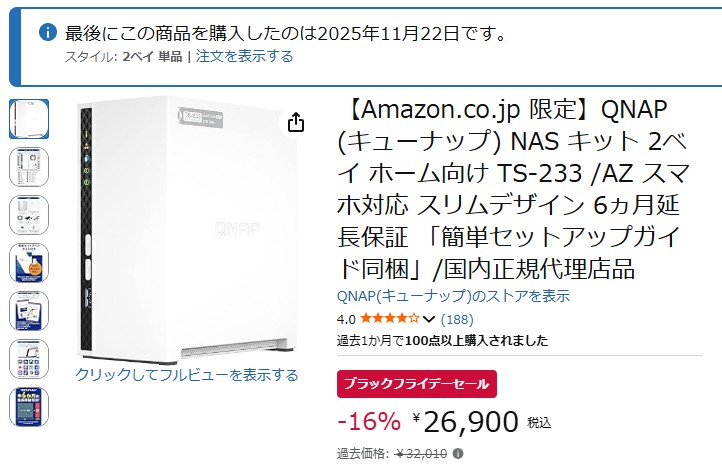The width and height of the screenshot is (722, 464).
Task: Click クリックしてフルビューを表示する link
Action: click(x=187, y=375)
